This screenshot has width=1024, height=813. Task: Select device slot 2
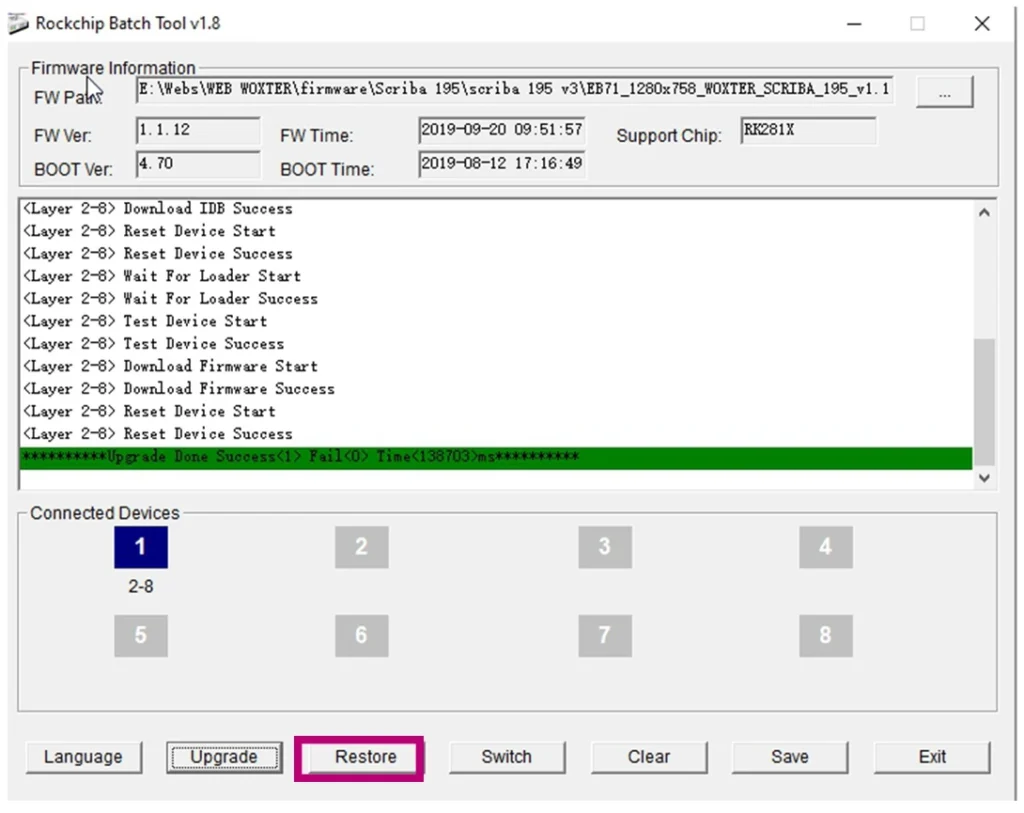point(361,547)
